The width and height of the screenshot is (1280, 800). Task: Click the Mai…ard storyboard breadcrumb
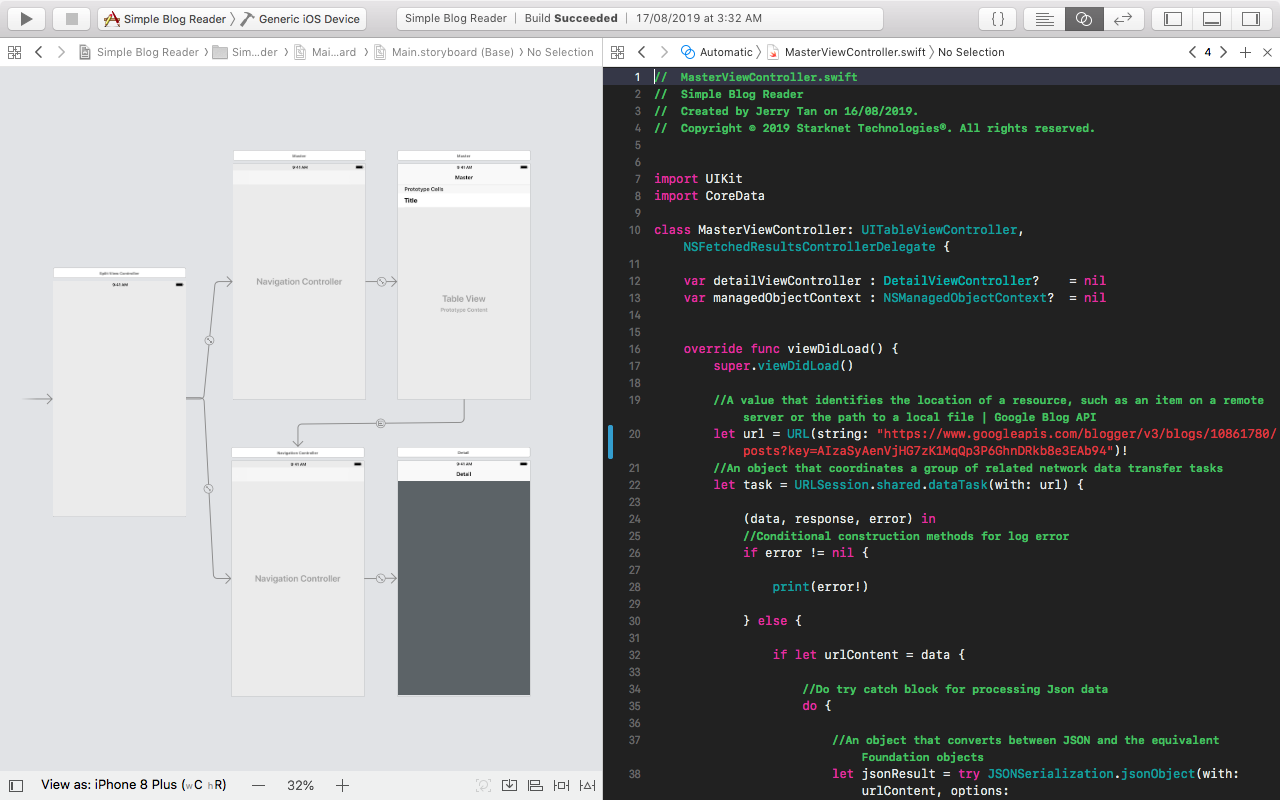[326, 52]
